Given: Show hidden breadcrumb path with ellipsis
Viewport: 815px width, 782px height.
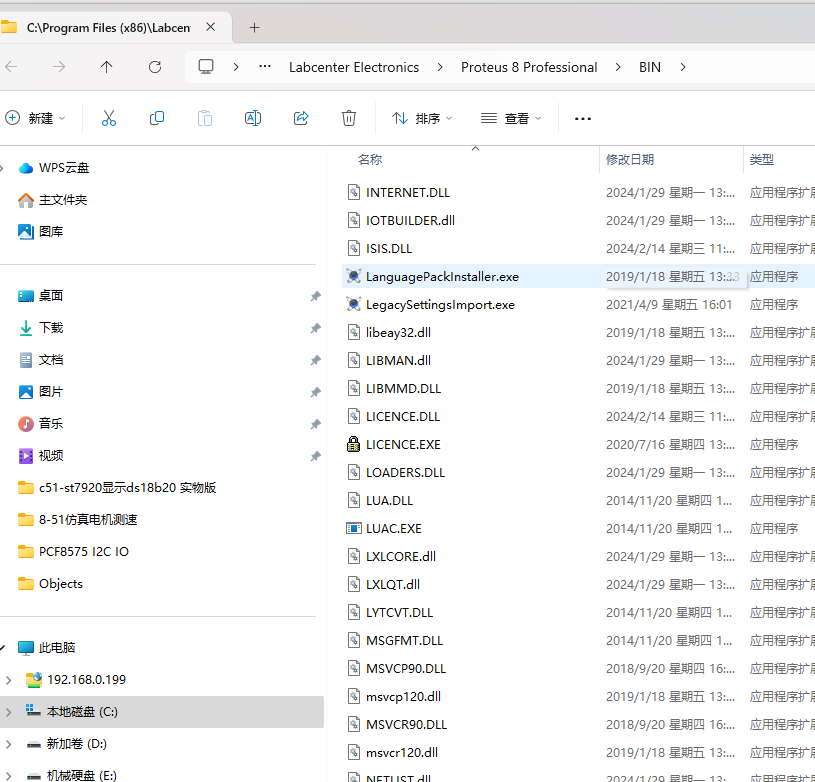Looking at the screenshot, I should click(x=265, y=67).
